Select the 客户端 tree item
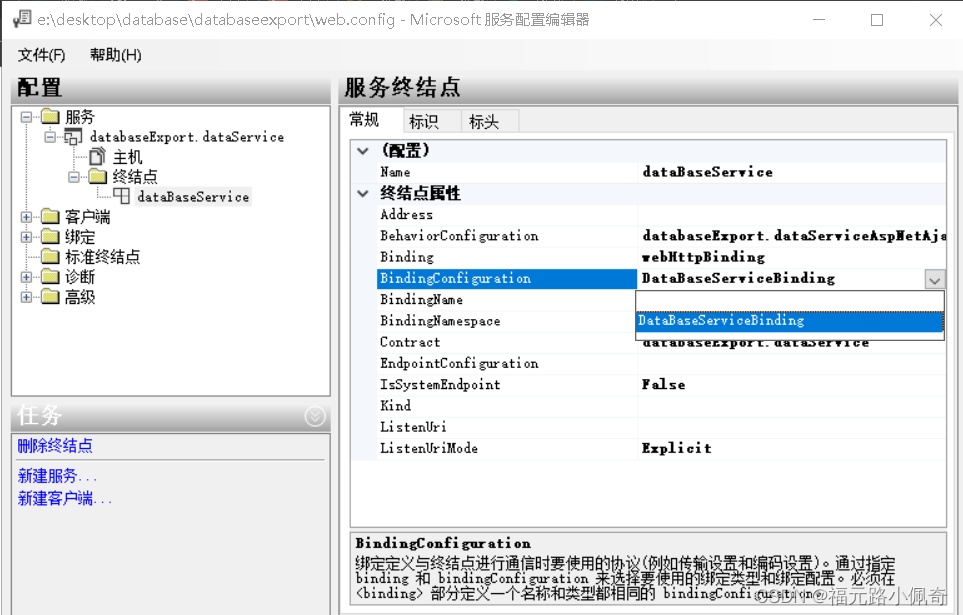The width and height of the screenshot is (963, 615). click(87, 217)
